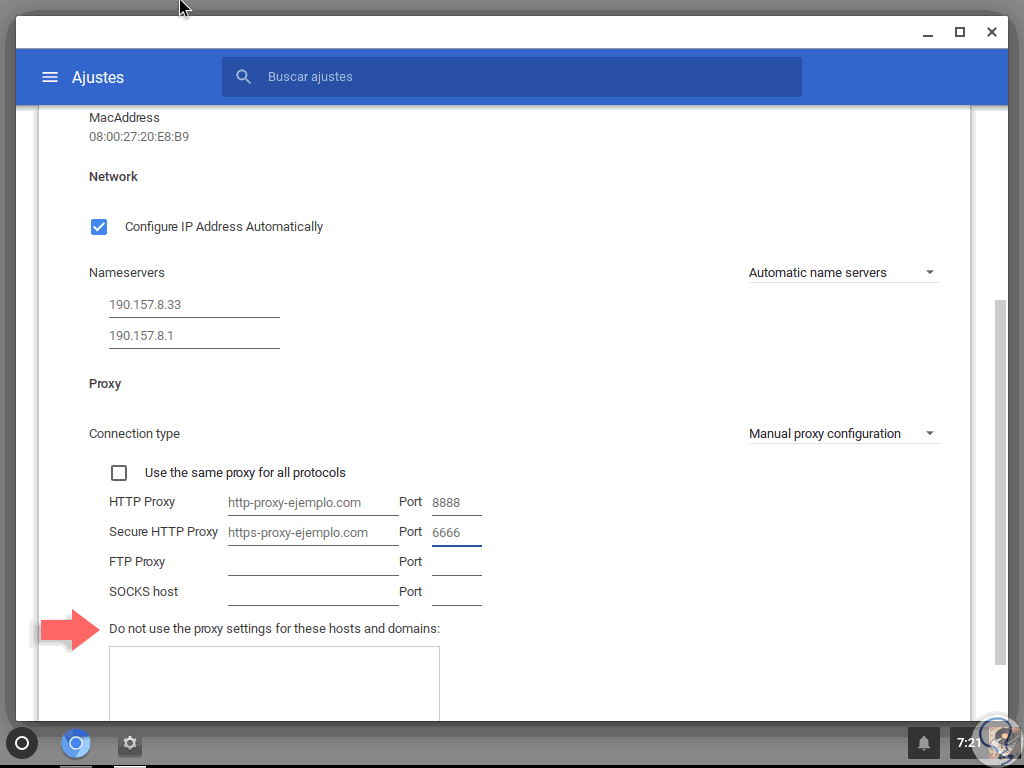Minimize the Ajustes window
This screenshot has height=768, width=1024.
[x=928, y=33]
